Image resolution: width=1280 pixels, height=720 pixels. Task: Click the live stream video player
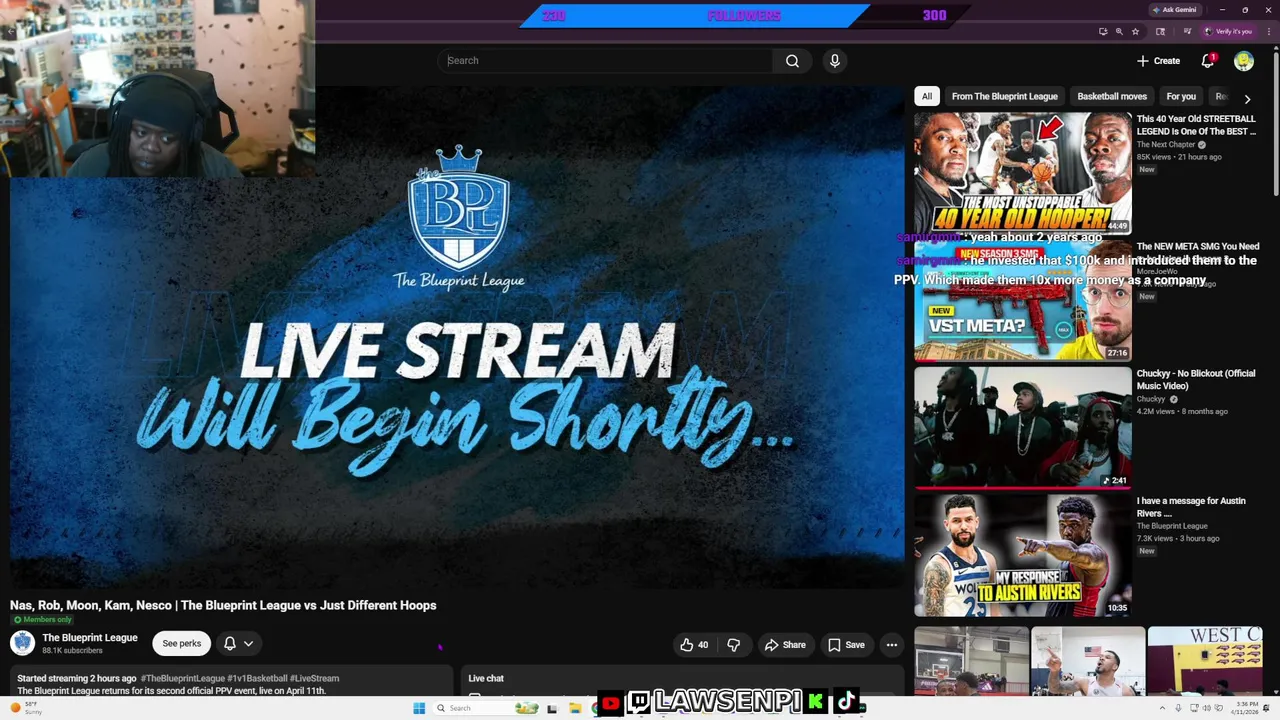tap(457, 337)
